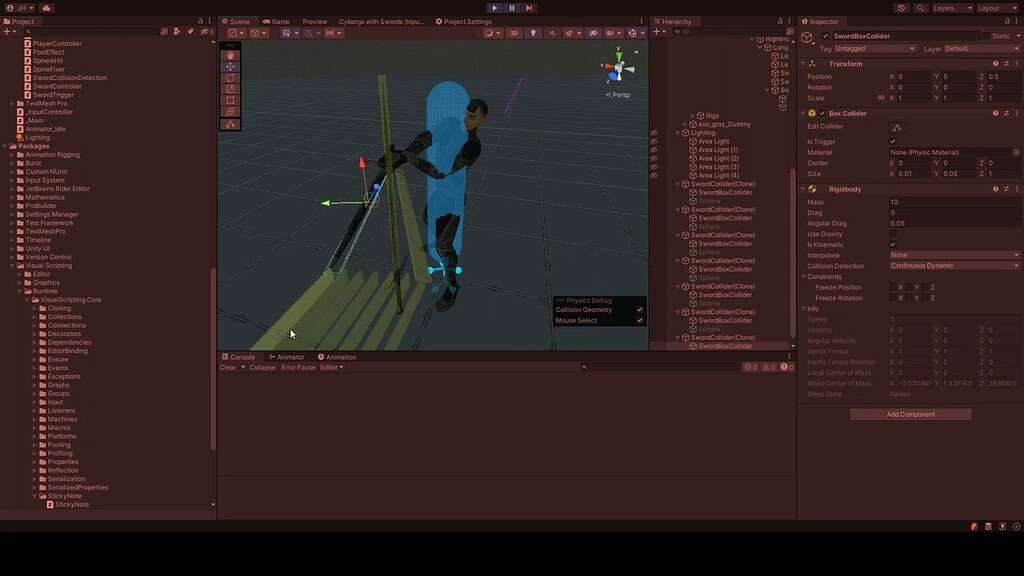The width and height of the screenshot is (1024, 576).
Task: Click the Add Component button
Action: (910, 414)
